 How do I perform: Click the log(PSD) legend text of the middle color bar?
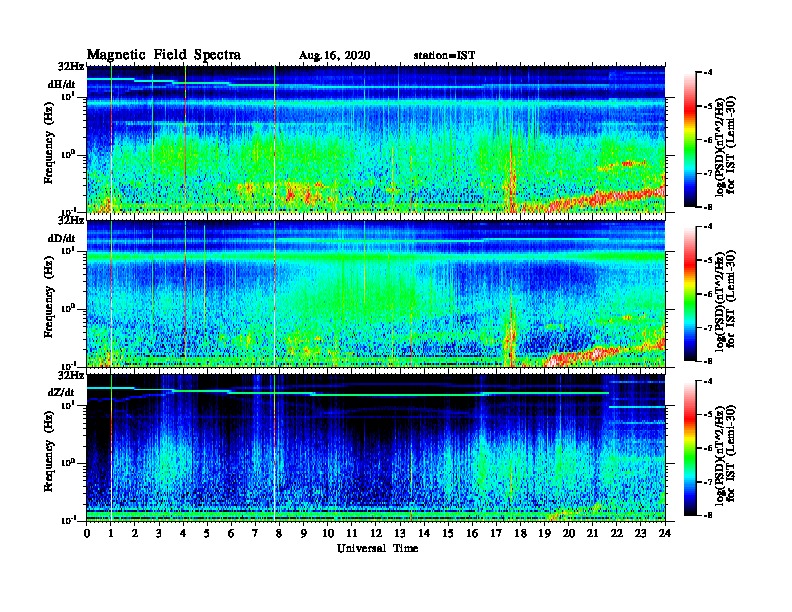click(x=726, y=299)
